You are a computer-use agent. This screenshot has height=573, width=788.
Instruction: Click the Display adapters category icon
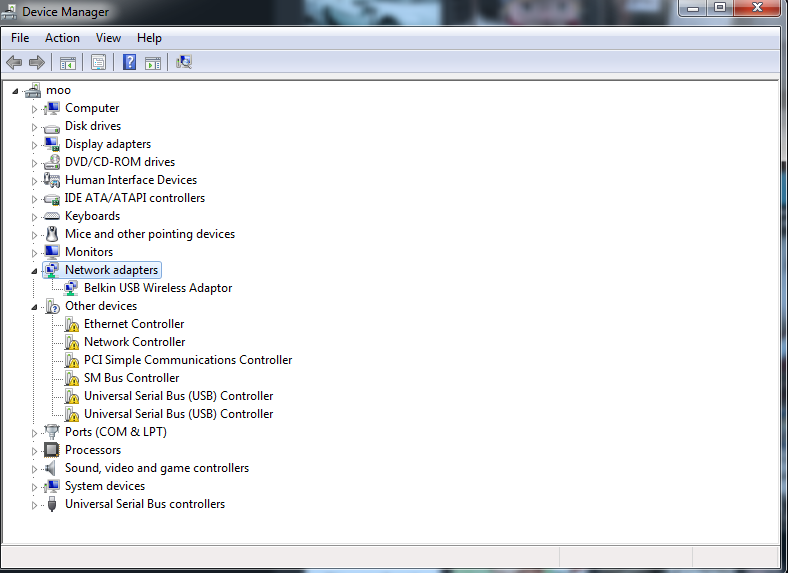[52, 144]
